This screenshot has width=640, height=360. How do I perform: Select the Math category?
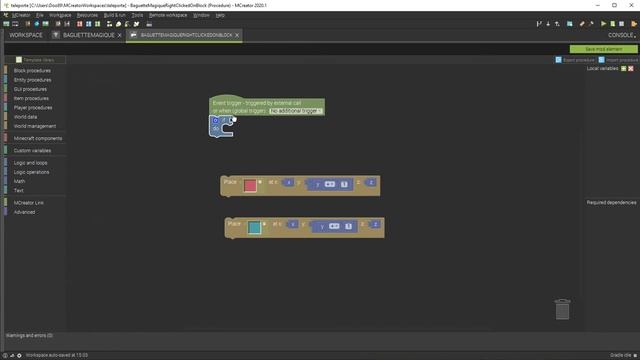(x=19, y=181)
